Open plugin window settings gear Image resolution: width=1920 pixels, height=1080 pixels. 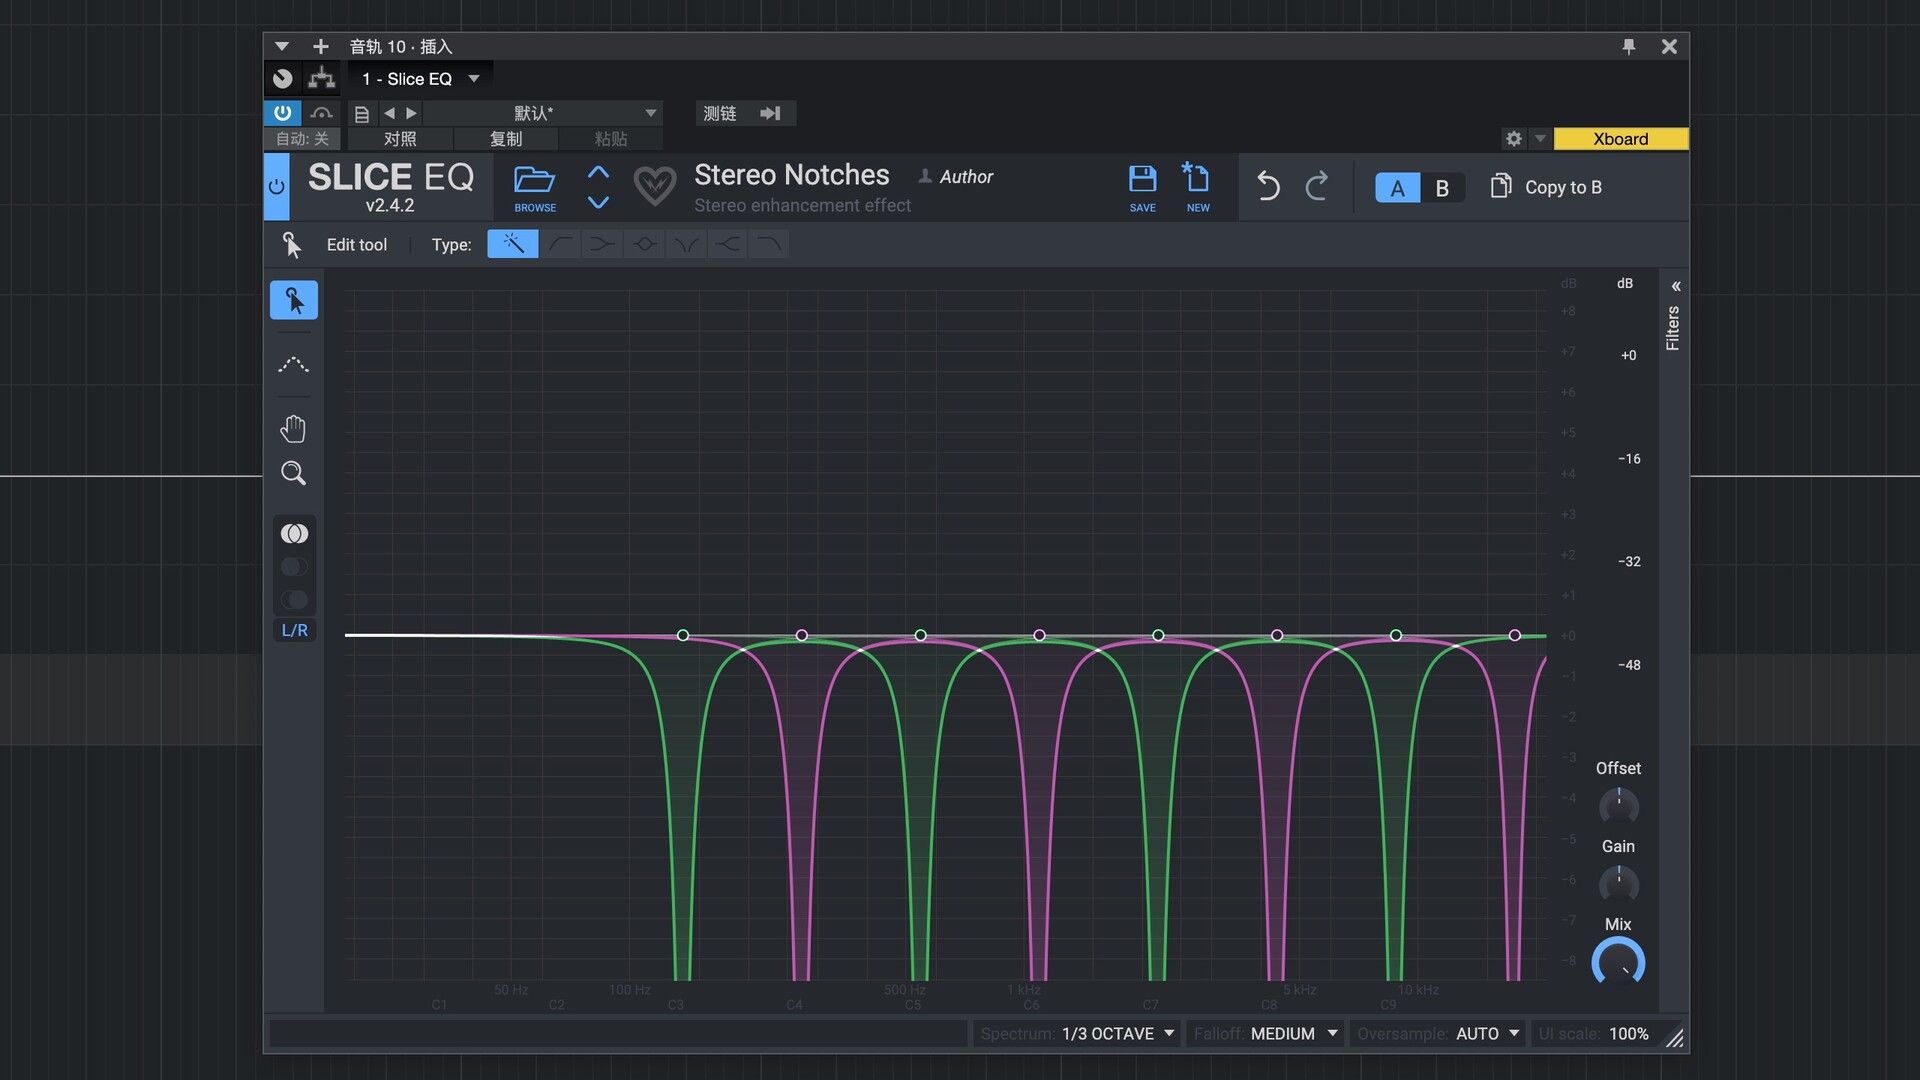pyautogui.click(x=1514, y=139)
